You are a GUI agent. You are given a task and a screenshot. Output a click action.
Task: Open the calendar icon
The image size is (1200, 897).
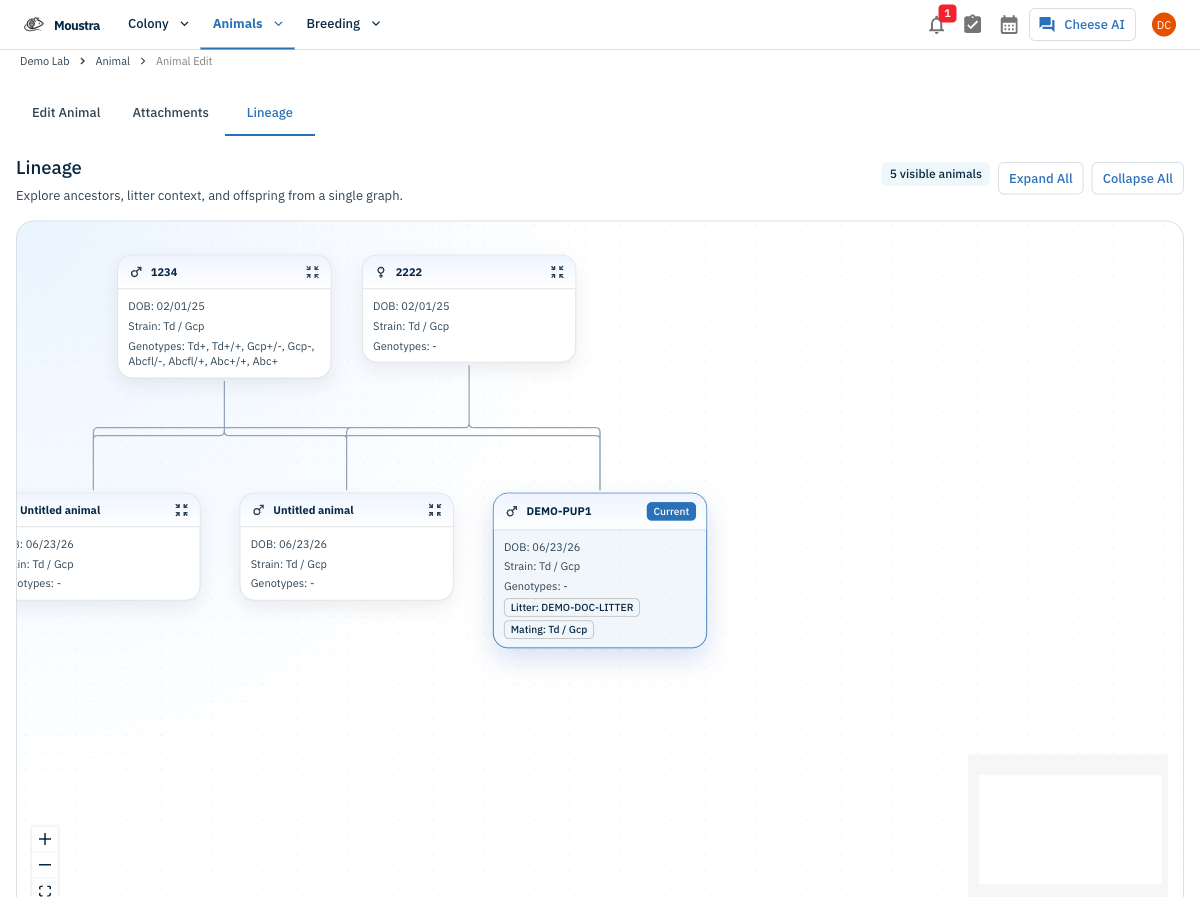coord(1009,25)
